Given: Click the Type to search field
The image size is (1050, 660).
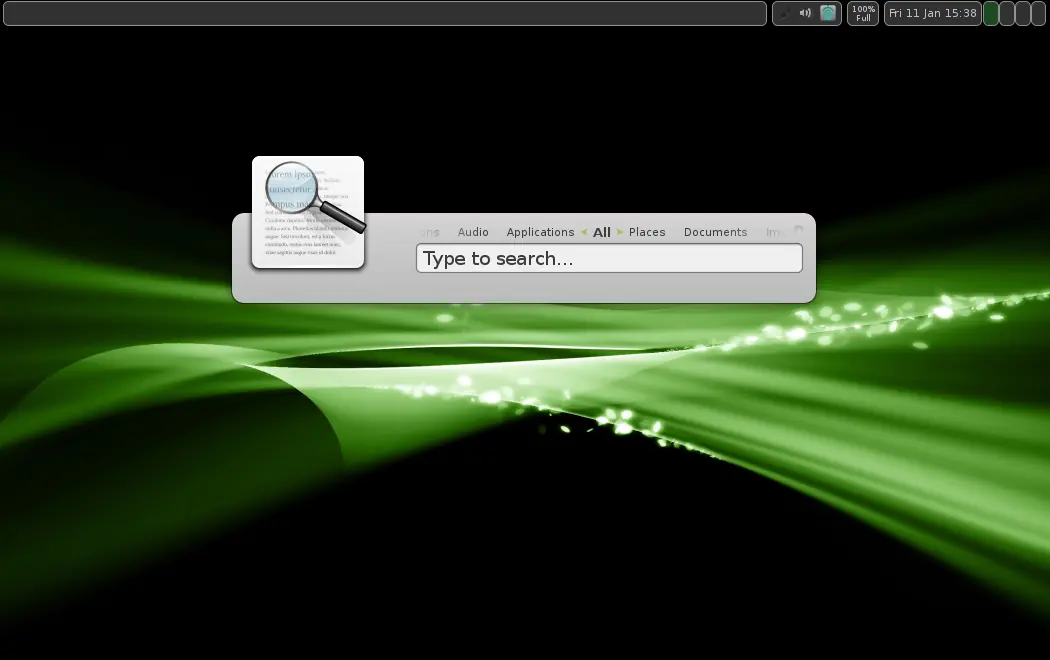Looking at the screenshot, I should coord(609,258).
